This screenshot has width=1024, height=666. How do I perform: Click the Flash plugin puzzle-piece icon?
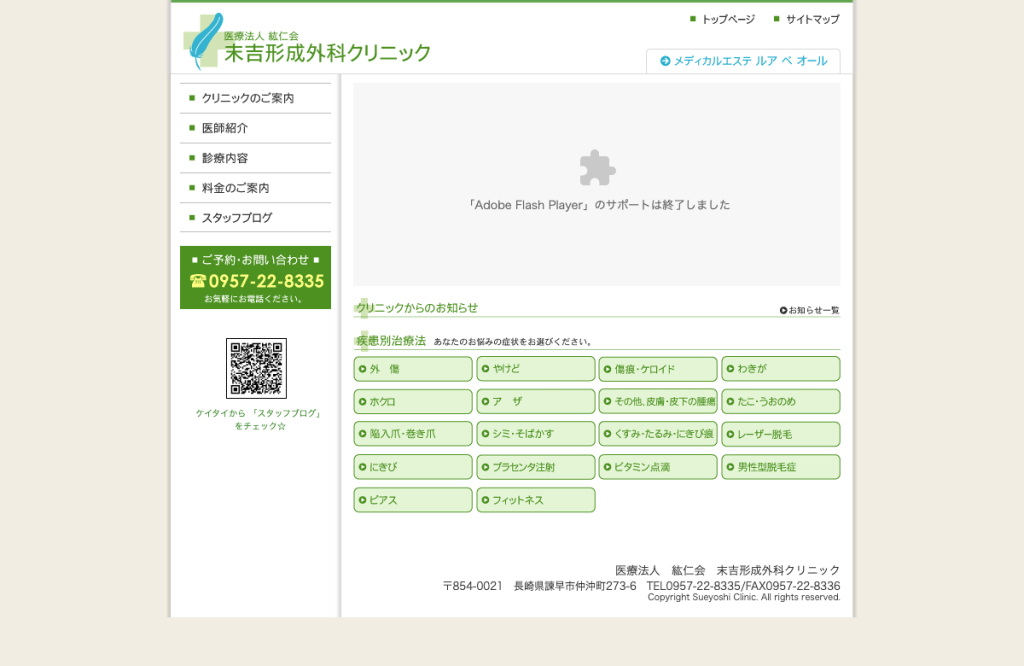597,168
